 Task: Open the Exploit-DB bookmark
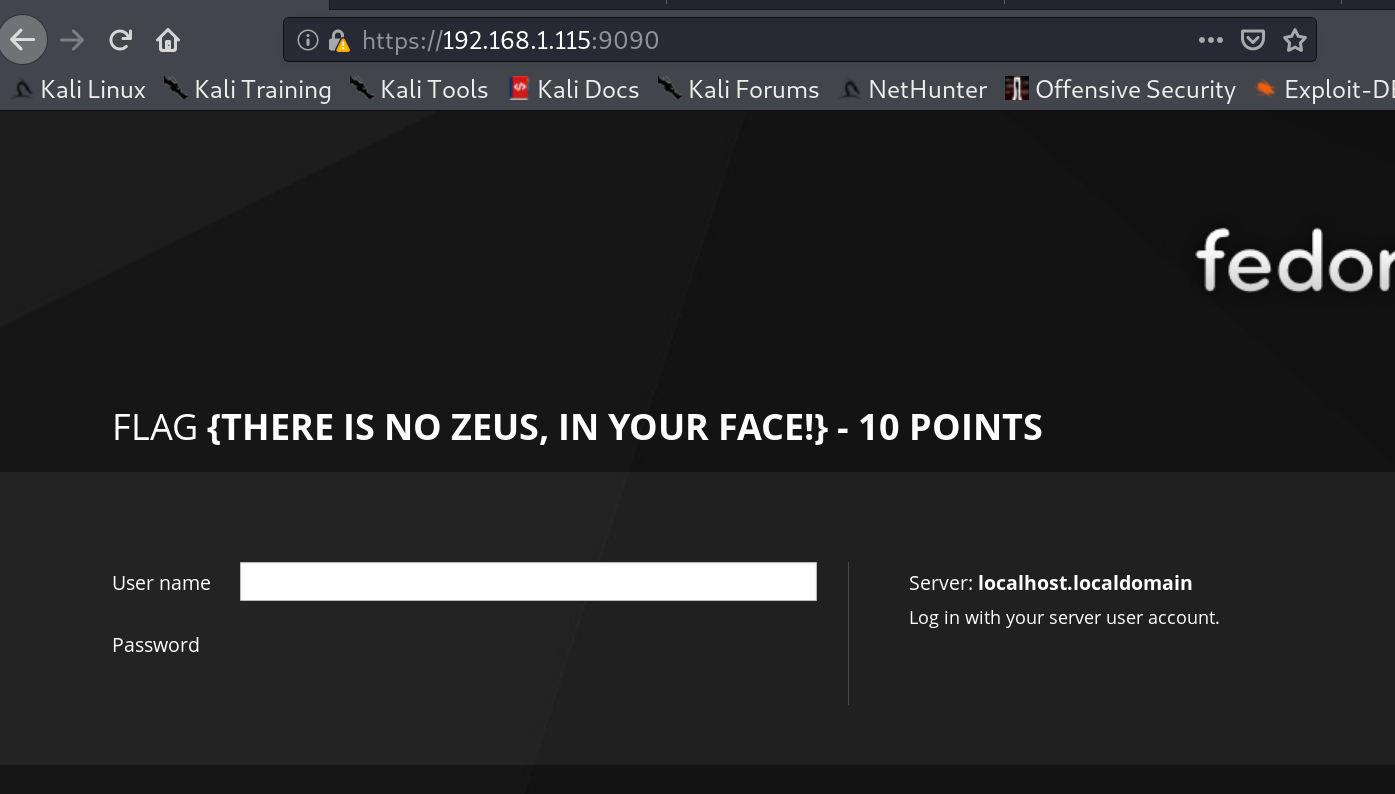point(1326,90)
